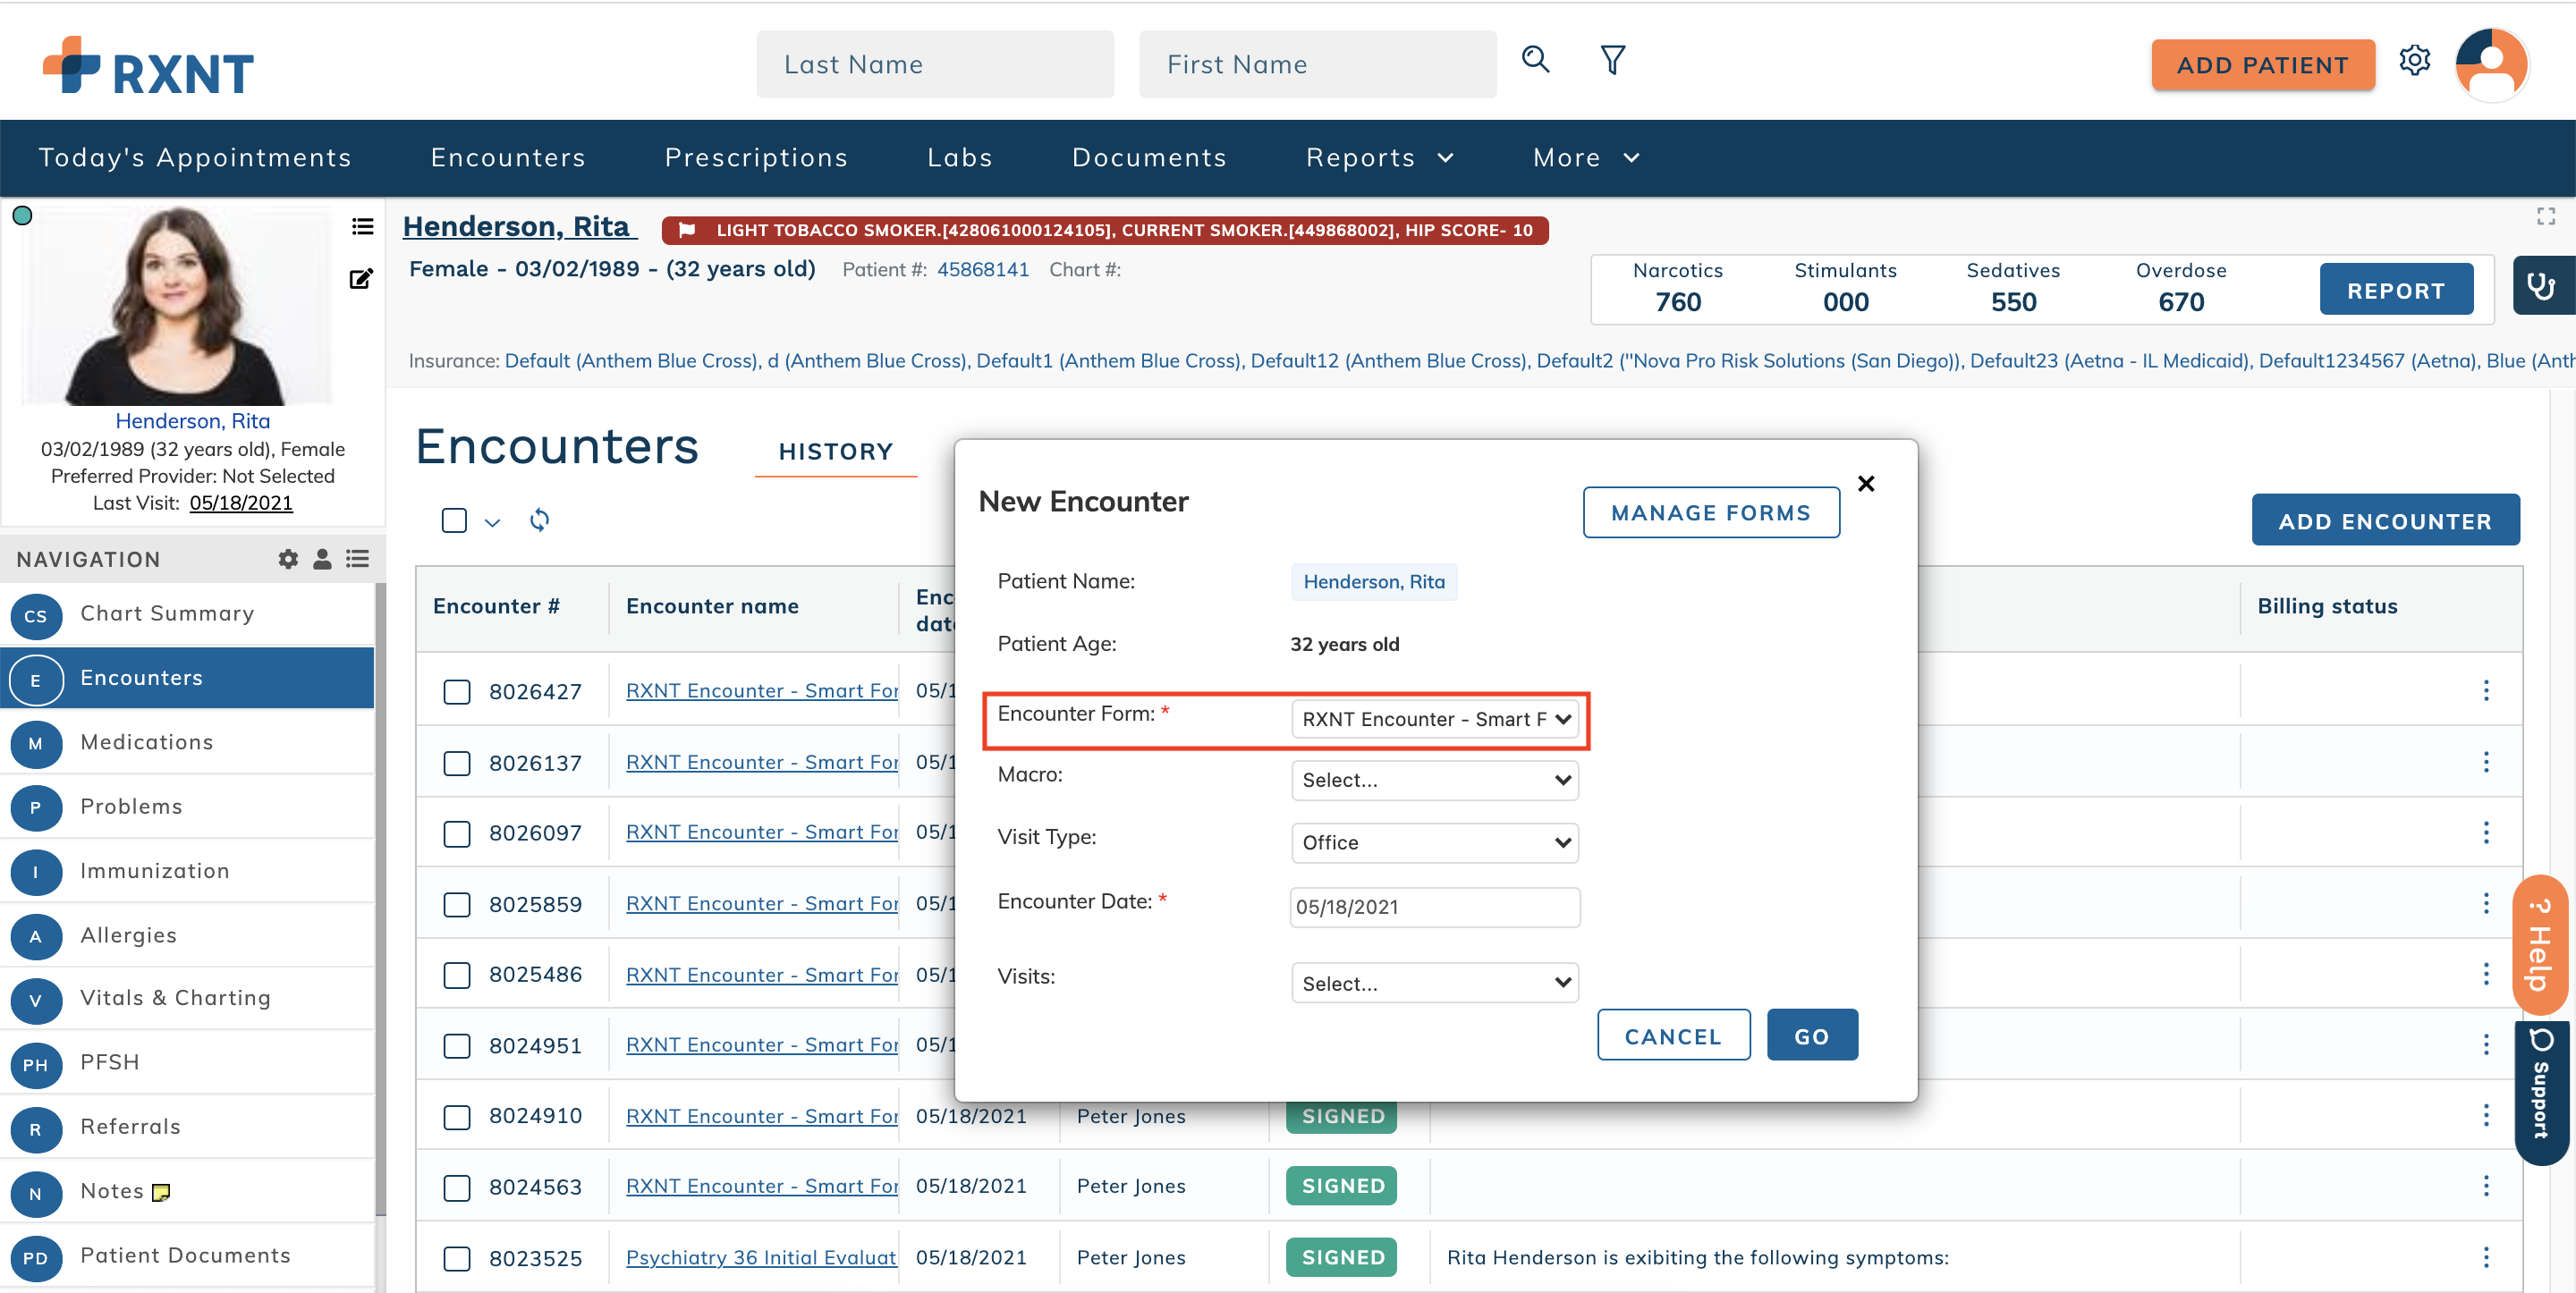
Task: Open Documents menu item
Action: 1149,157
